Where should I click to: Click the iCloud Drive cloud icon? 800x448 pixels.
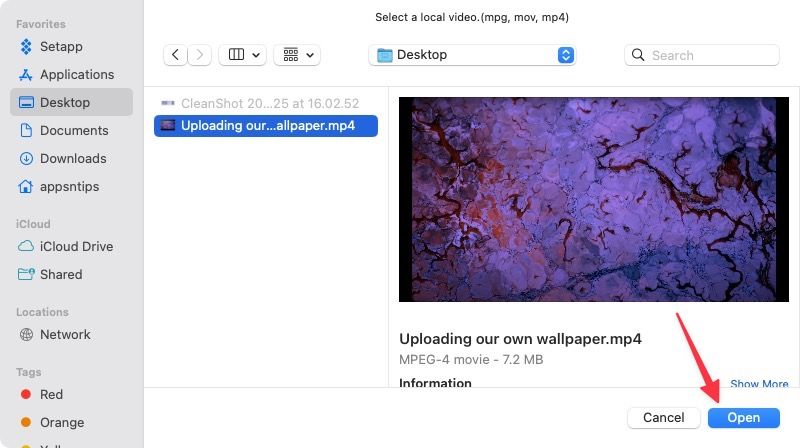tap(26, 246)
